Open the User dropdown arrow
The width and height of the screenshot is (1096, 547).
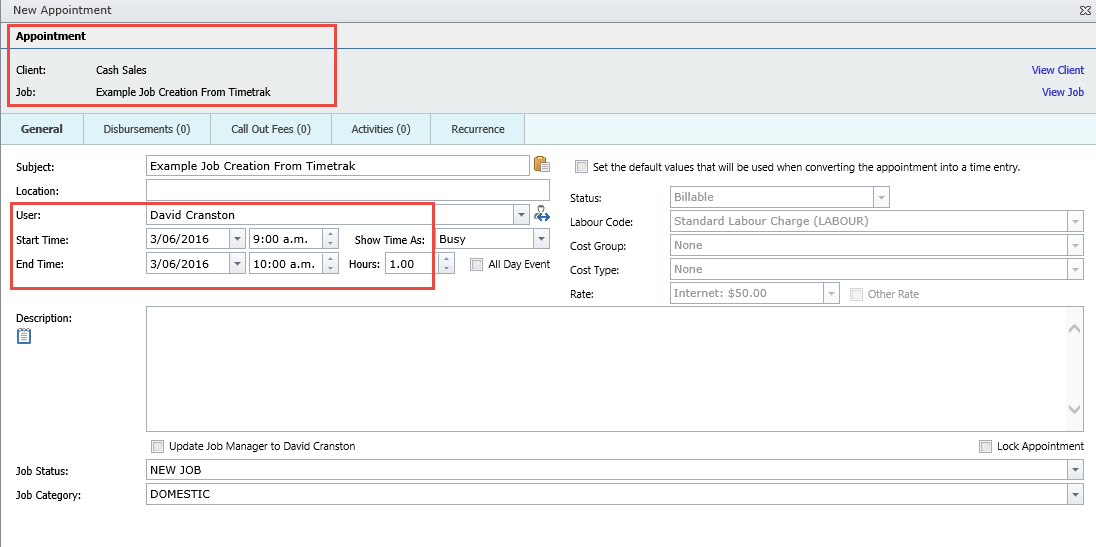click(521, 214)
